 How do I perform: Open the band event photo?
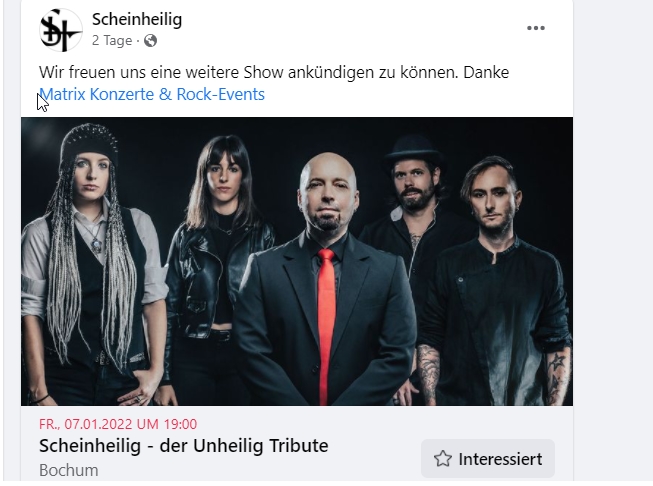click(297, 262)
